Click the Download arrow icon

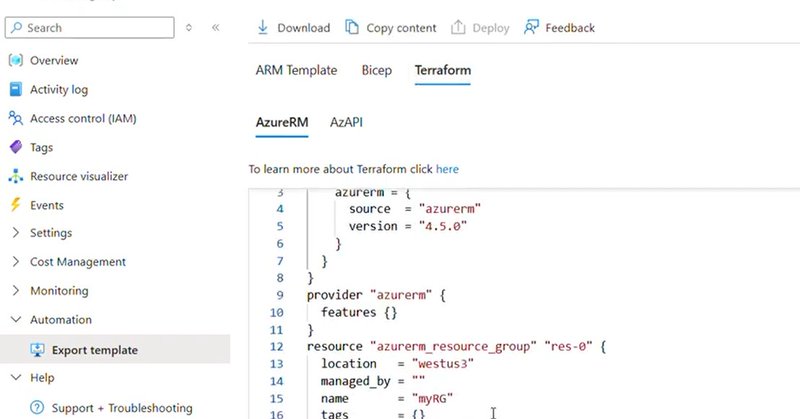[263, 28]
